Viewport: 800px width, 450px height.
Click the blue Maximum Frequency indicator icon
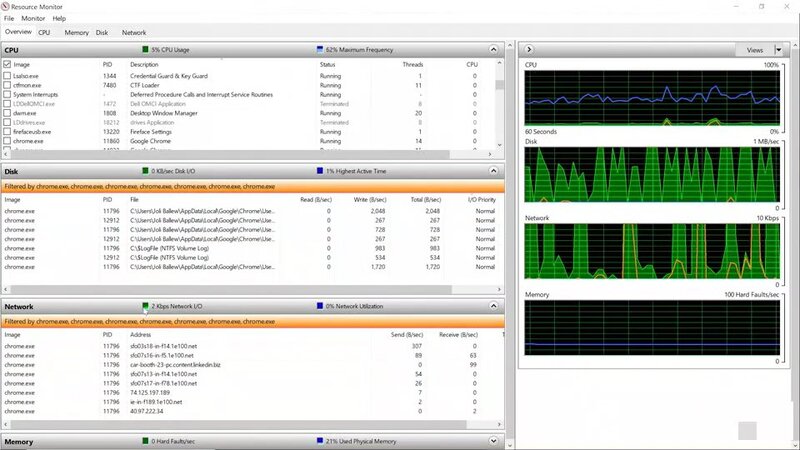320,49
